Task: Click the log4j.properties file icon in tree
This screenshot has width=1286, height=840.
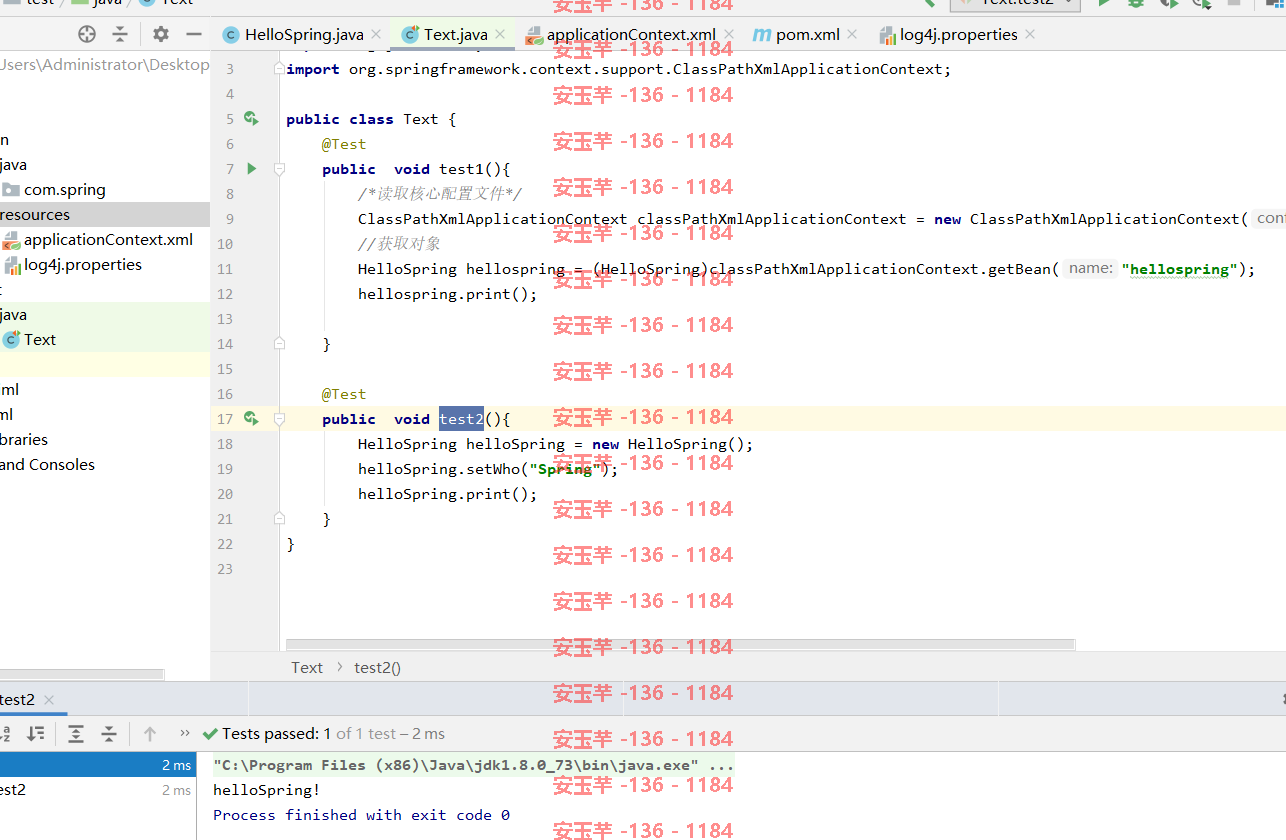Action: 12,265
